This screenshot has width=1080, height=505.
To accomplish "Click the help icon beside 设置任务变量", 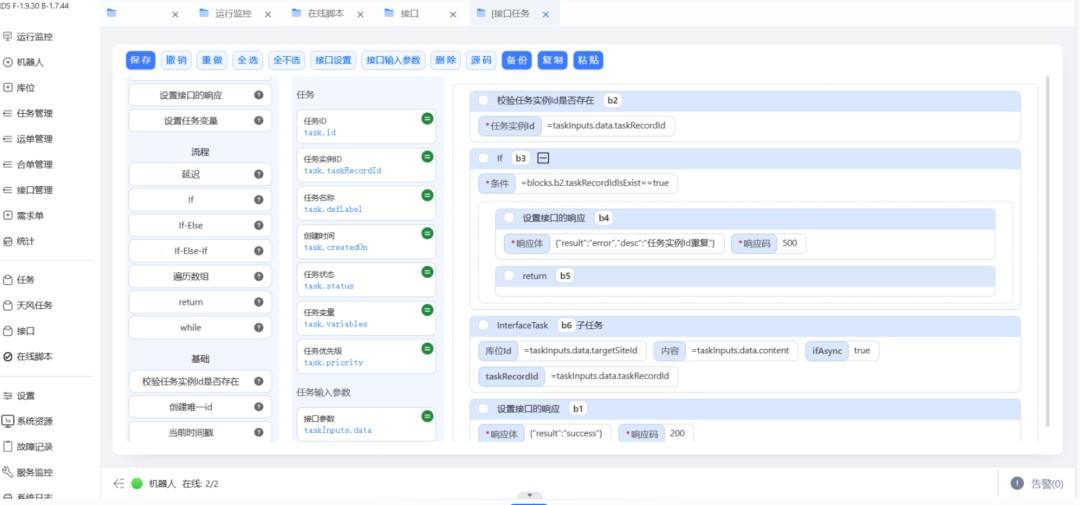I will (x=259, y=121).
